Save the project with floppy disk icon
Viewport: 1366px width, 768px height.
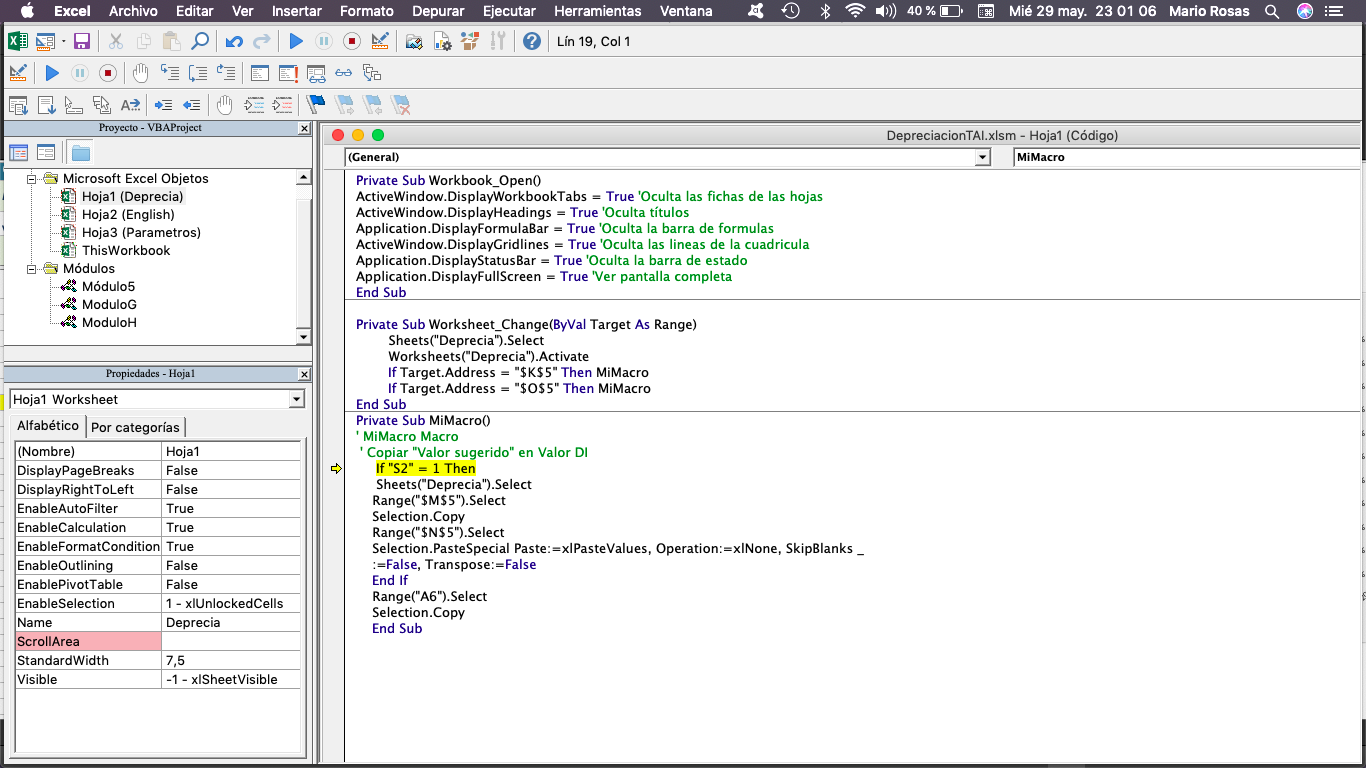click(82, 41)
